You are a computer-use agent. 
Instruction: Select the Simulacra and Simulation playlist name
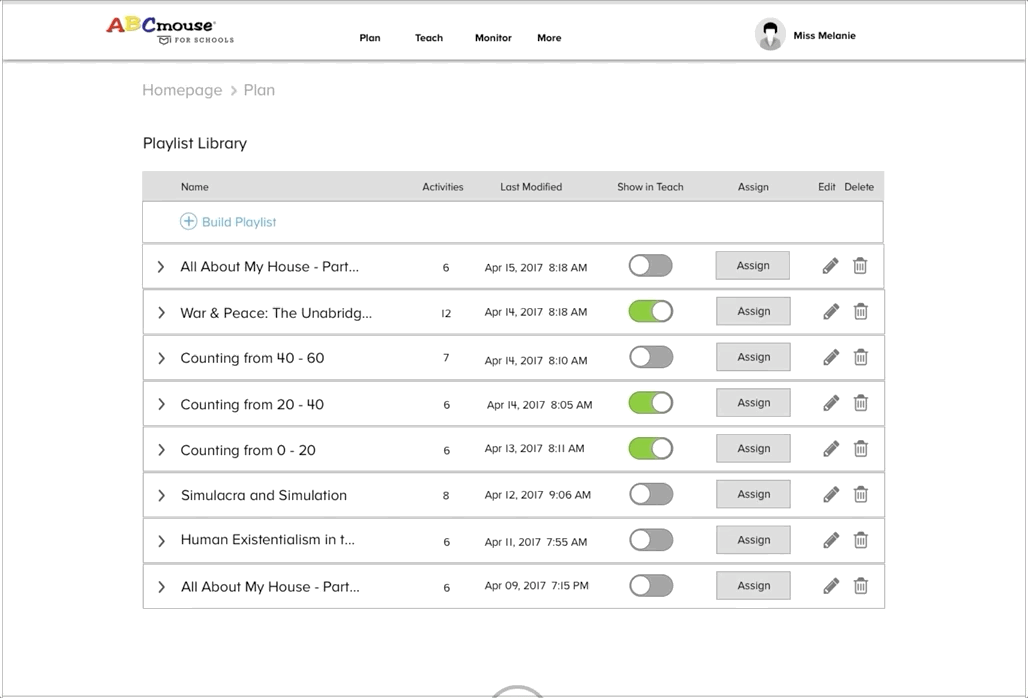(264, 495)
